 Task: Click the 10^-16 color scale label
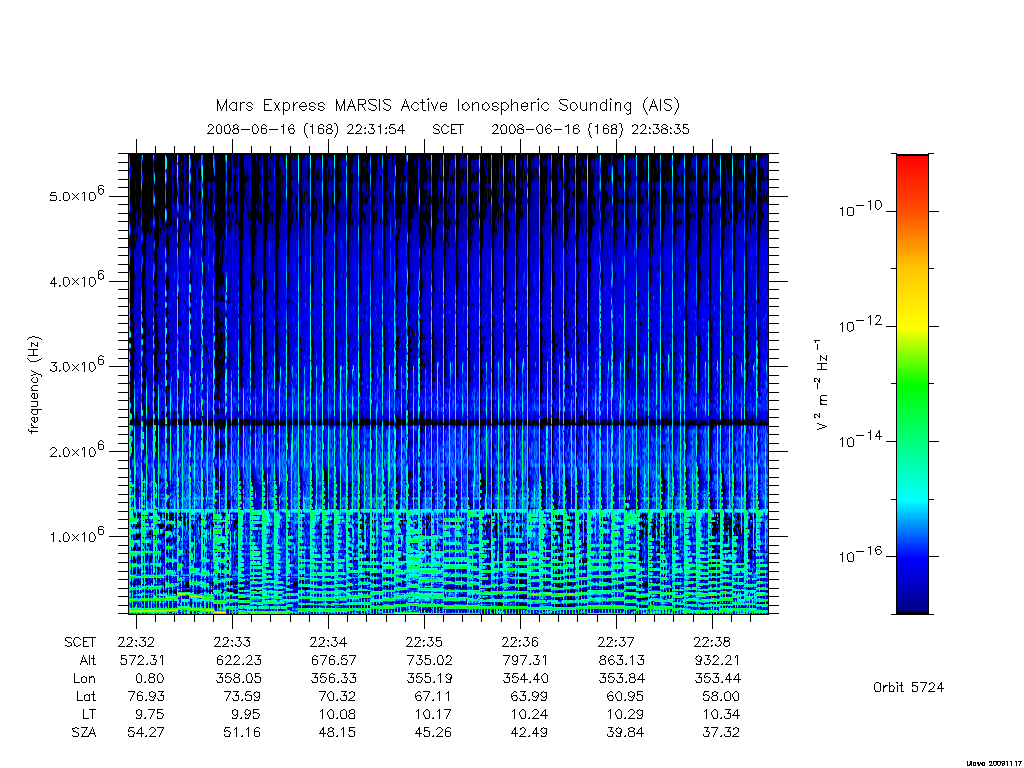(x=860, y=555)
